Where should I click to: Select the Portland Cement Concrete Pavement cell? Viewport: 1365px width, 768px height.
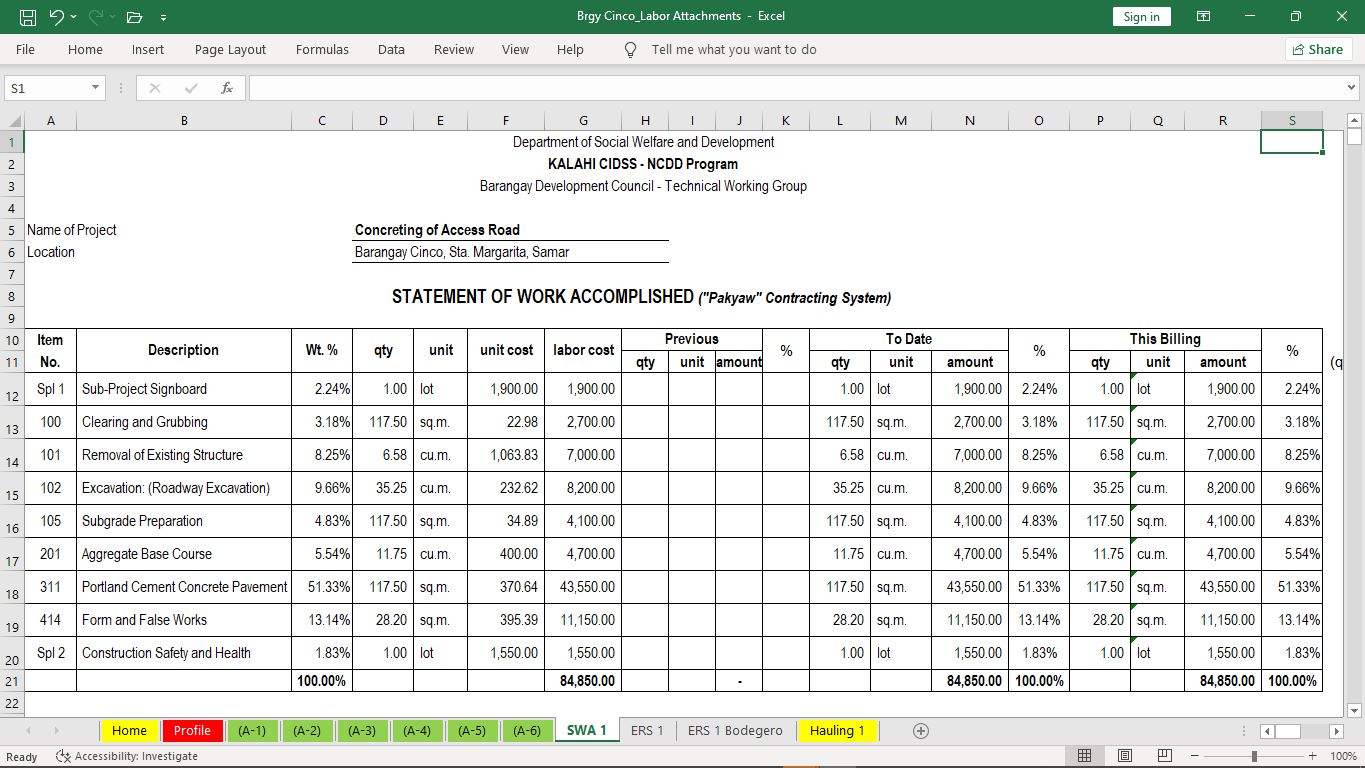point(184,587)
